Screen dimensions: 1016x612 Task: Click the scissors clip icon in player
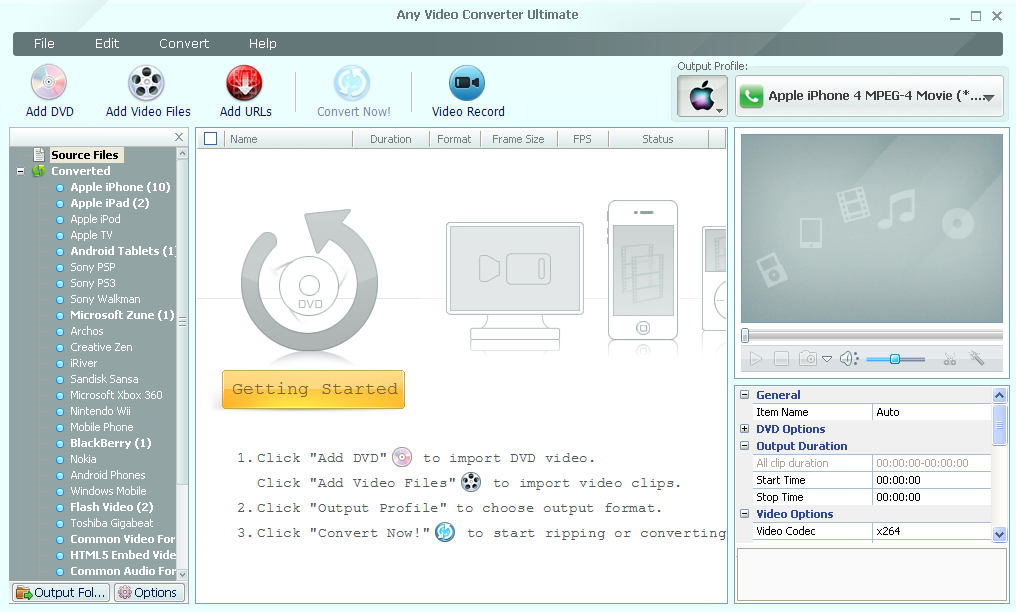950,359
